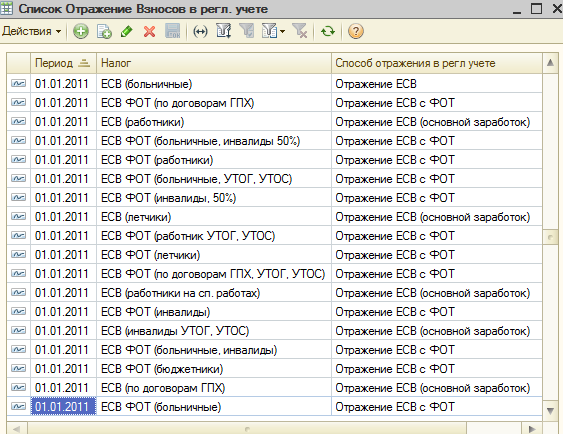Expand the filter history dropdown arrow
This screenshot has height=434, width=563.
click(x=283, y=32)
